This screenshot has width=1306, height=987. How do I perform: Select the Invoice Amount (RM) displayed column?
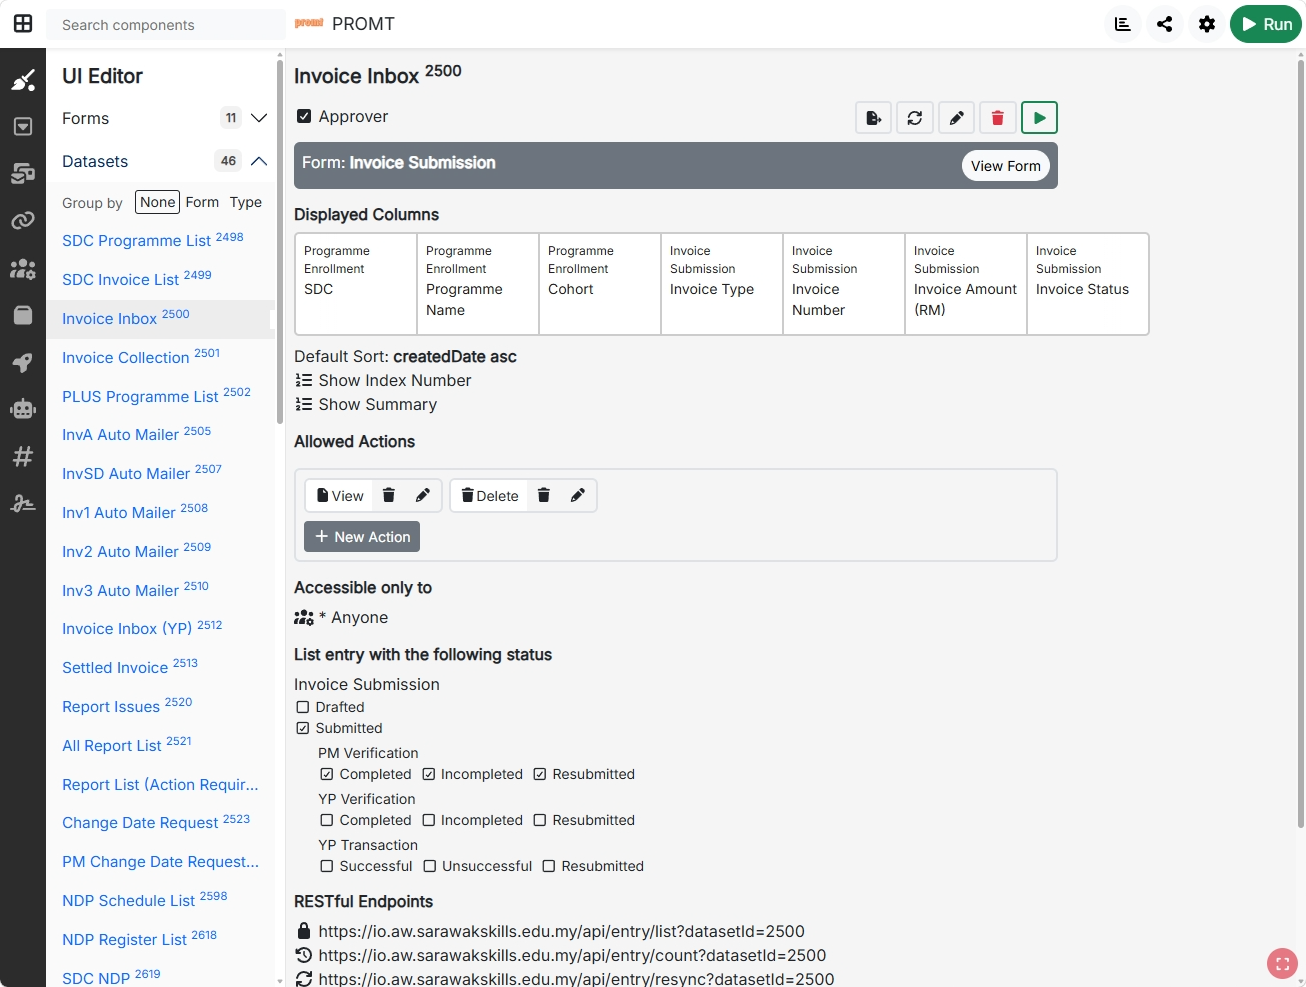966,284
